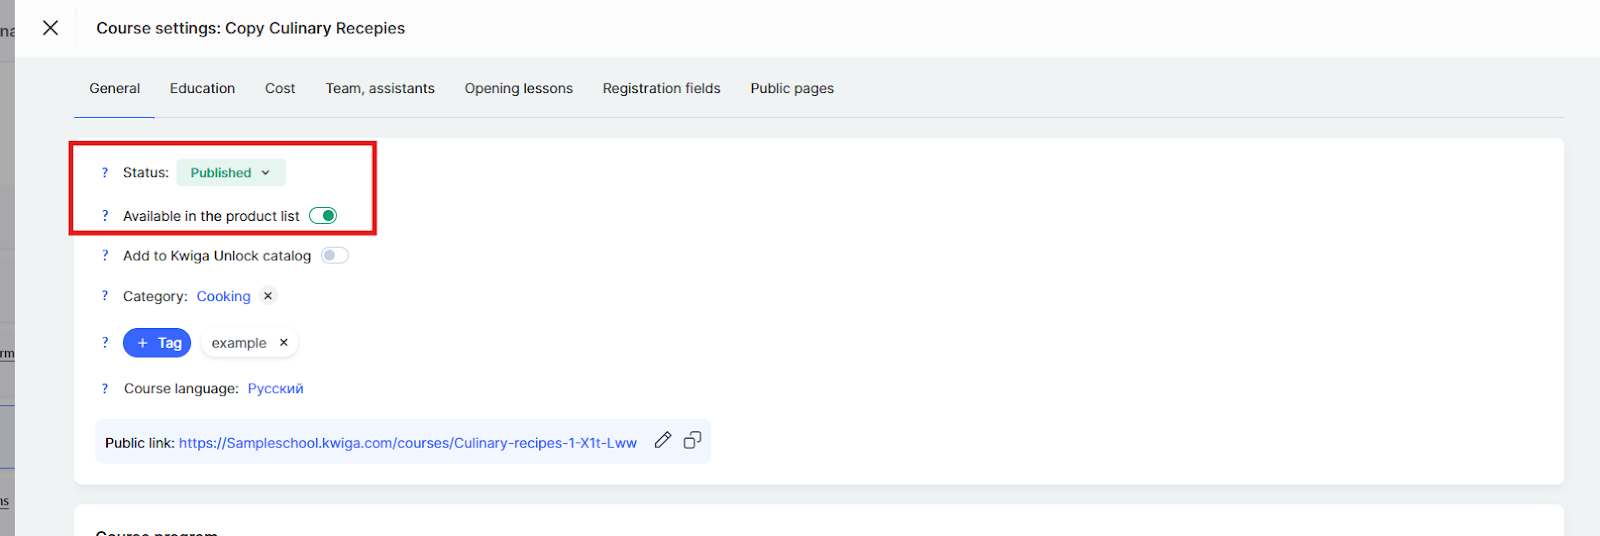Open the Cost tab
Screen dimensions: 1600x536
[280, 89]
